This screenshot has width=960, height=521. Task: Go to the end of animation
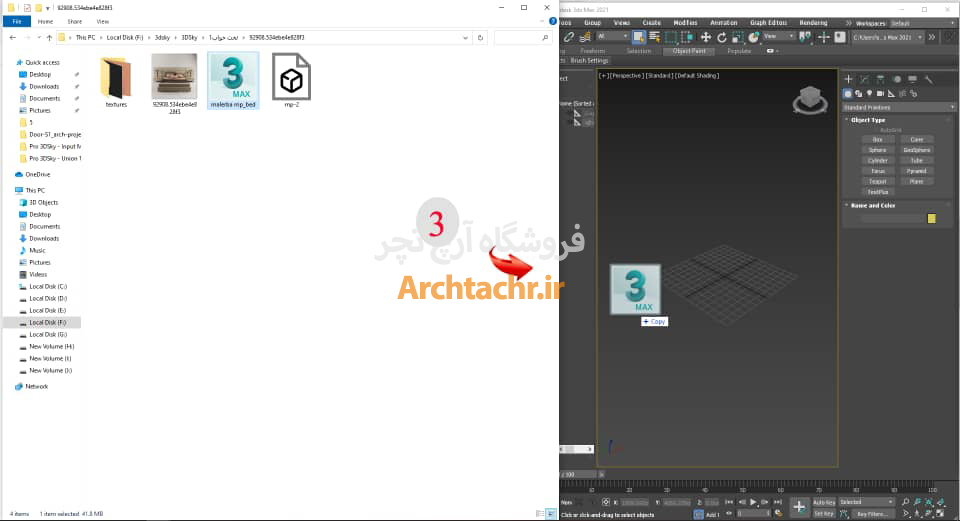778,502
